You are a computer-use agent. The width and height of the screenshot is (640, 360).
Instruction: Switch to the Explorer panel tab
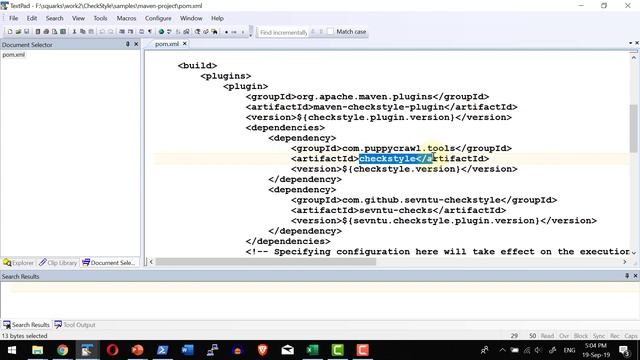click(x=18, y=262)
